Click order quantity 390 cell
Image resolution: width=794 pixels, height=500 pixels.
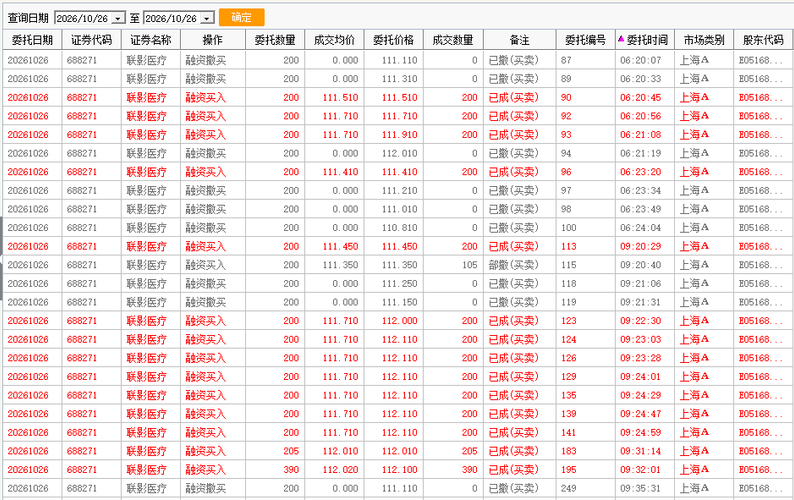click(275, 470)
